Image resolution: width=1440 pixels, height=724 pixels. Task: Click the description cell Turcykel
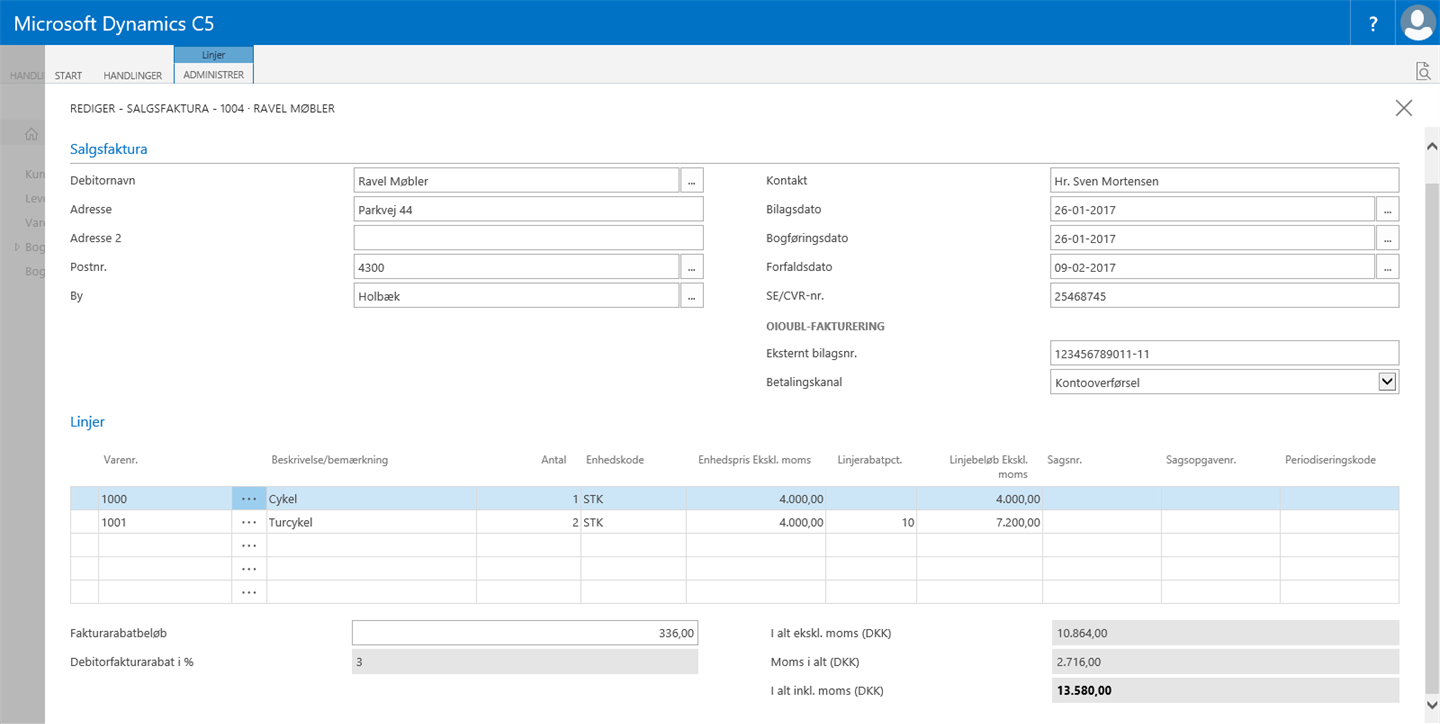[371, 522]
